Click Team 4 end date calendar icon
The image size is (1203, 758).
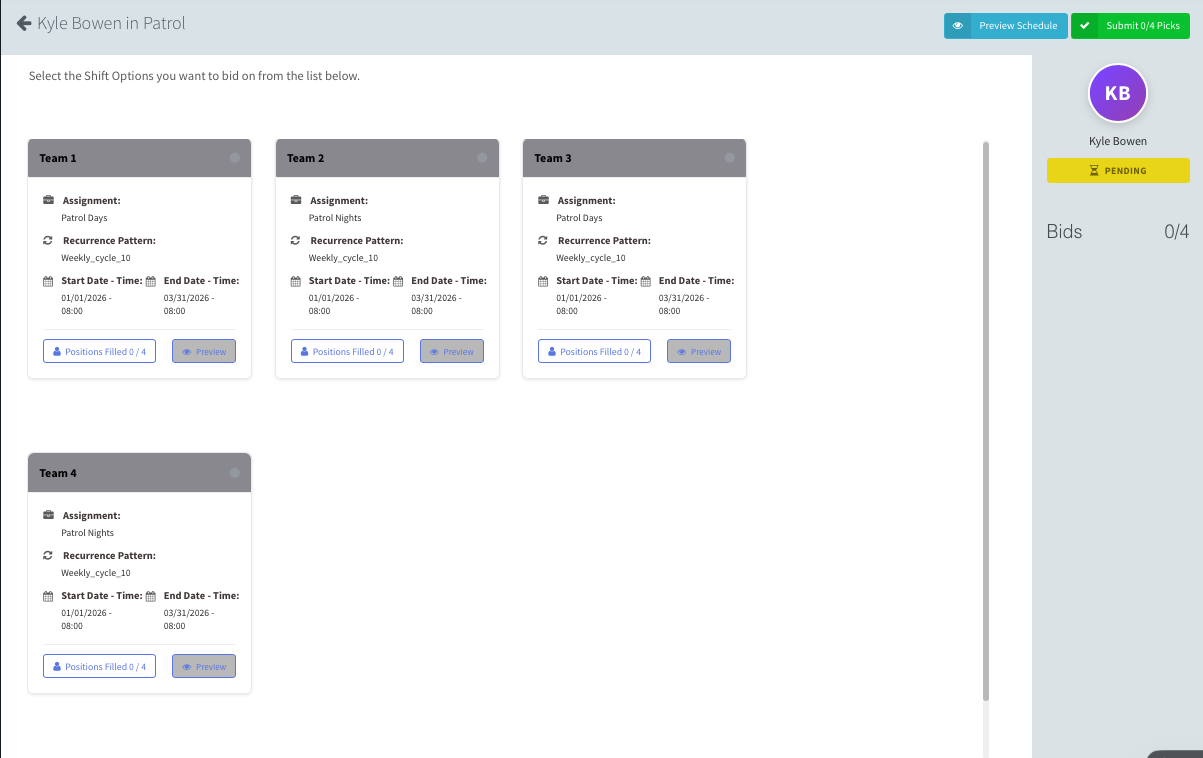tap(151, 596)
